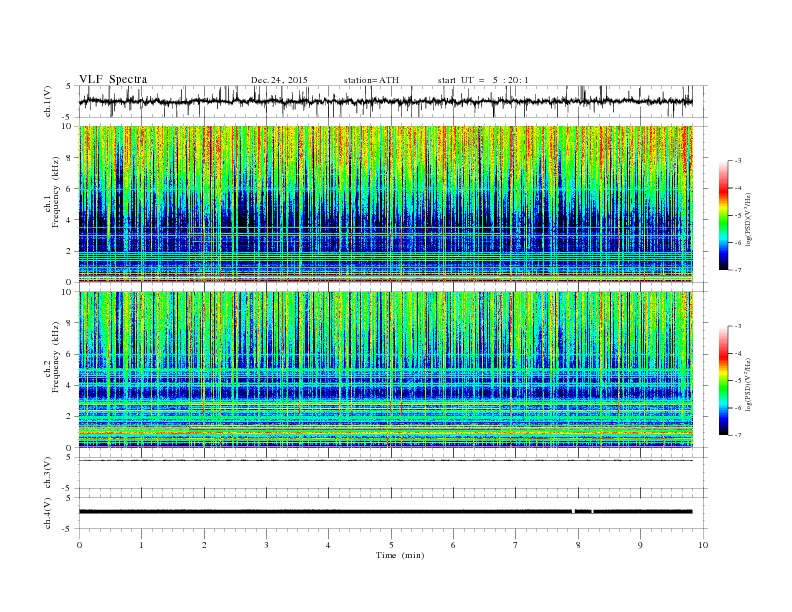Click the "1" minute tick label on time axis
792x612 pixels.
141,545
